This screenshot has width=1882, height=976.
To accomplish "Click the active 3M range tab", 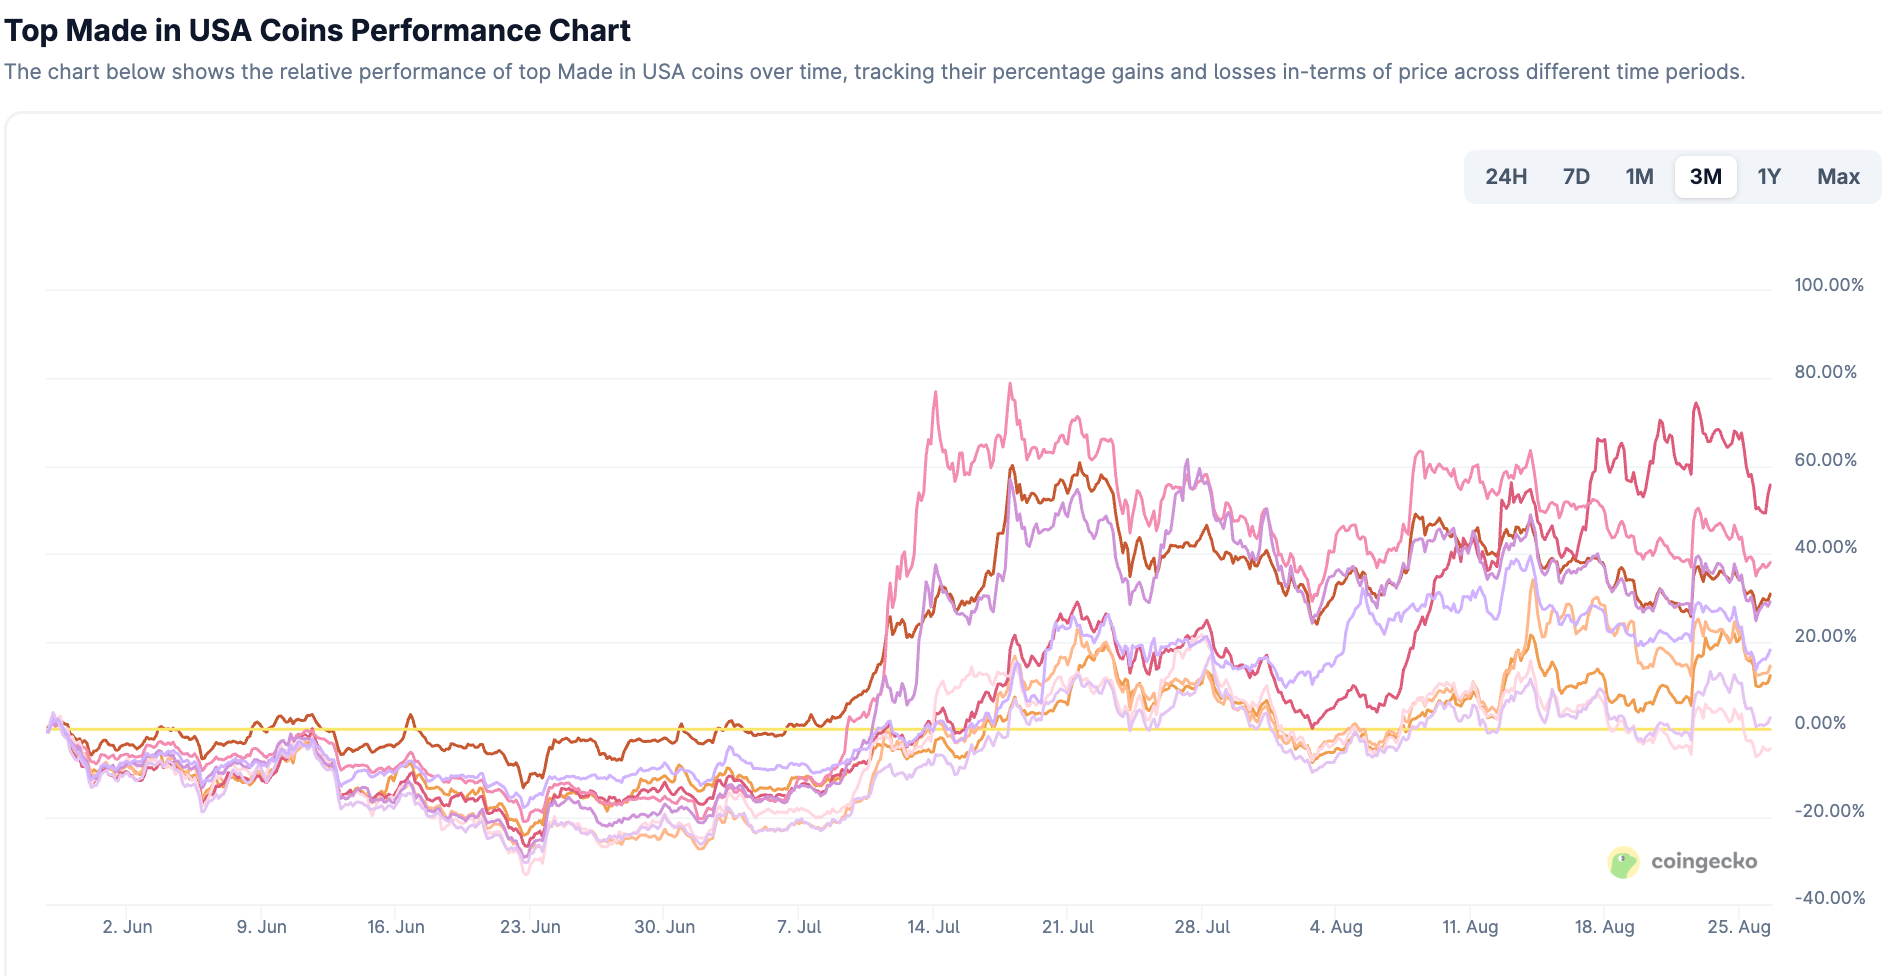I will (1705, 177).
